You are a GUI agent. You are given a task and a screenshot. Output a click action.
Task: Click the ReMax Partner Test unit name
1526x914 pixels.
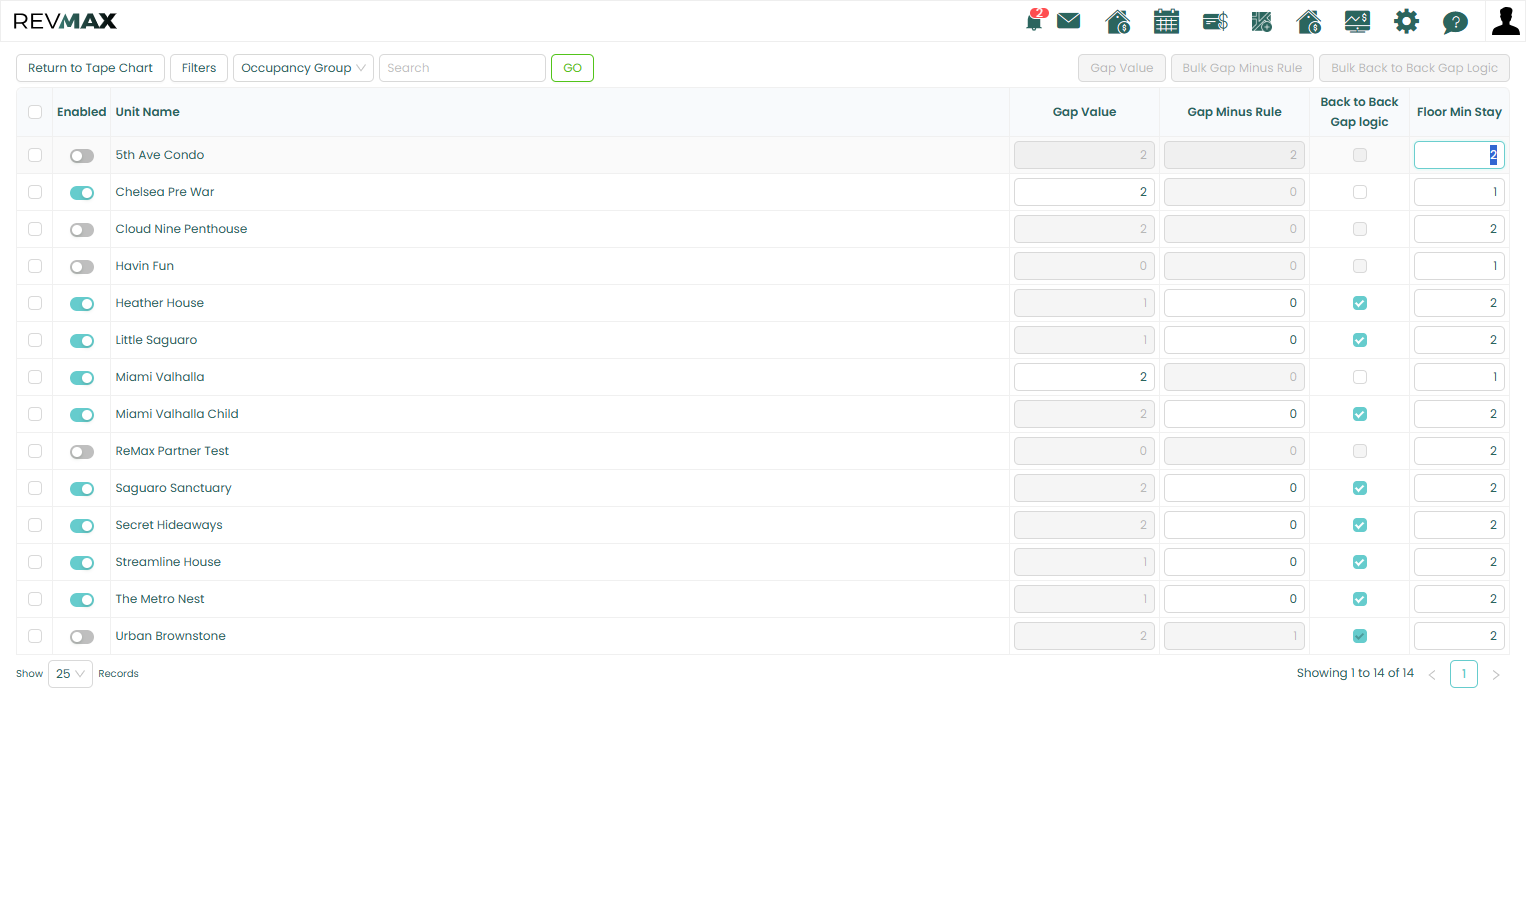172,451
